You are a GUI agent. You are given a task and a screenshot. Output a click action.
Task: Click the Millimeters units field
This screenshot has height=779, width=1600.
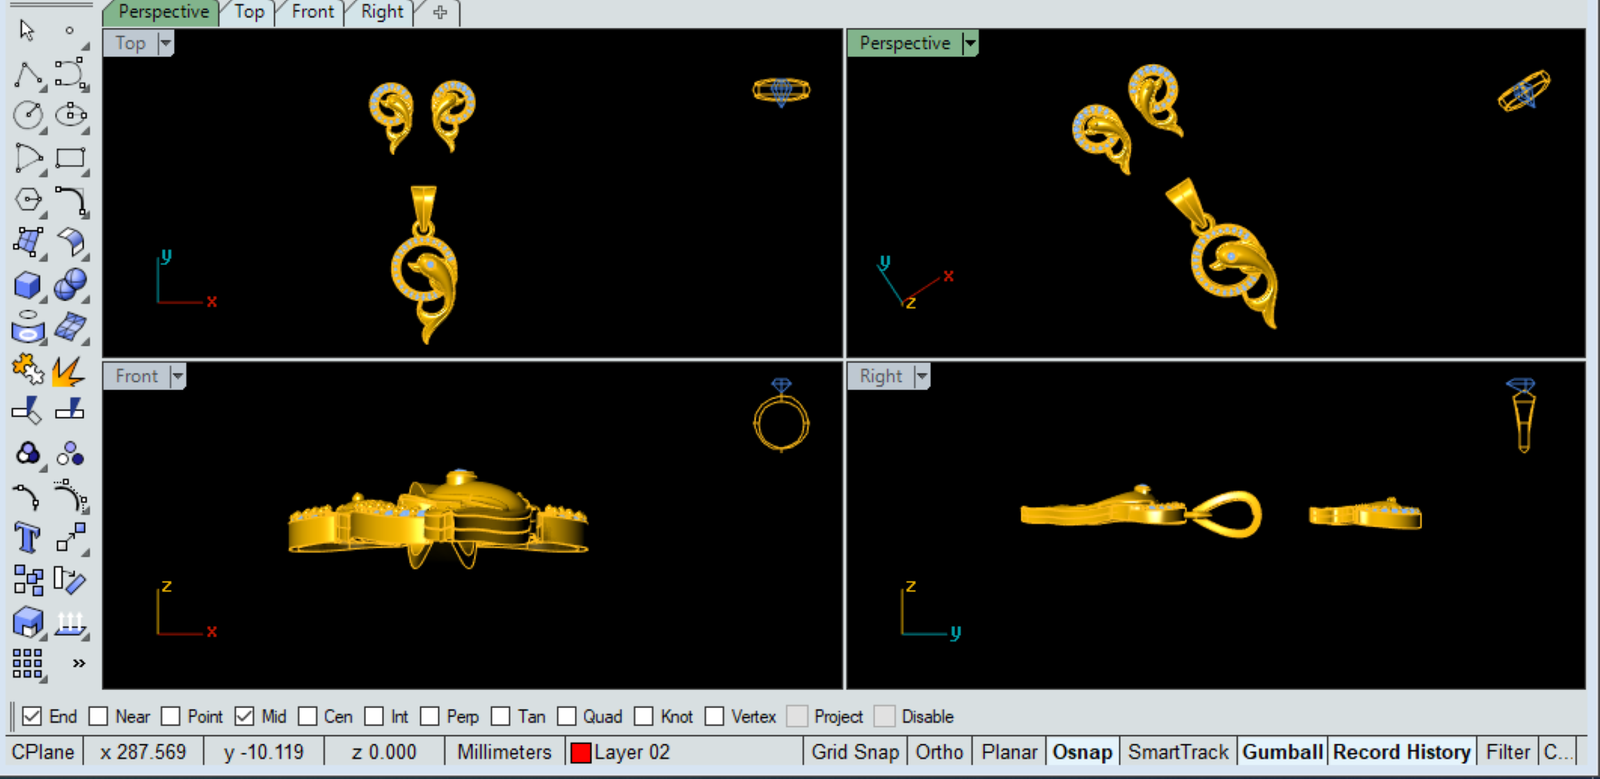click(x=504, y=752)
